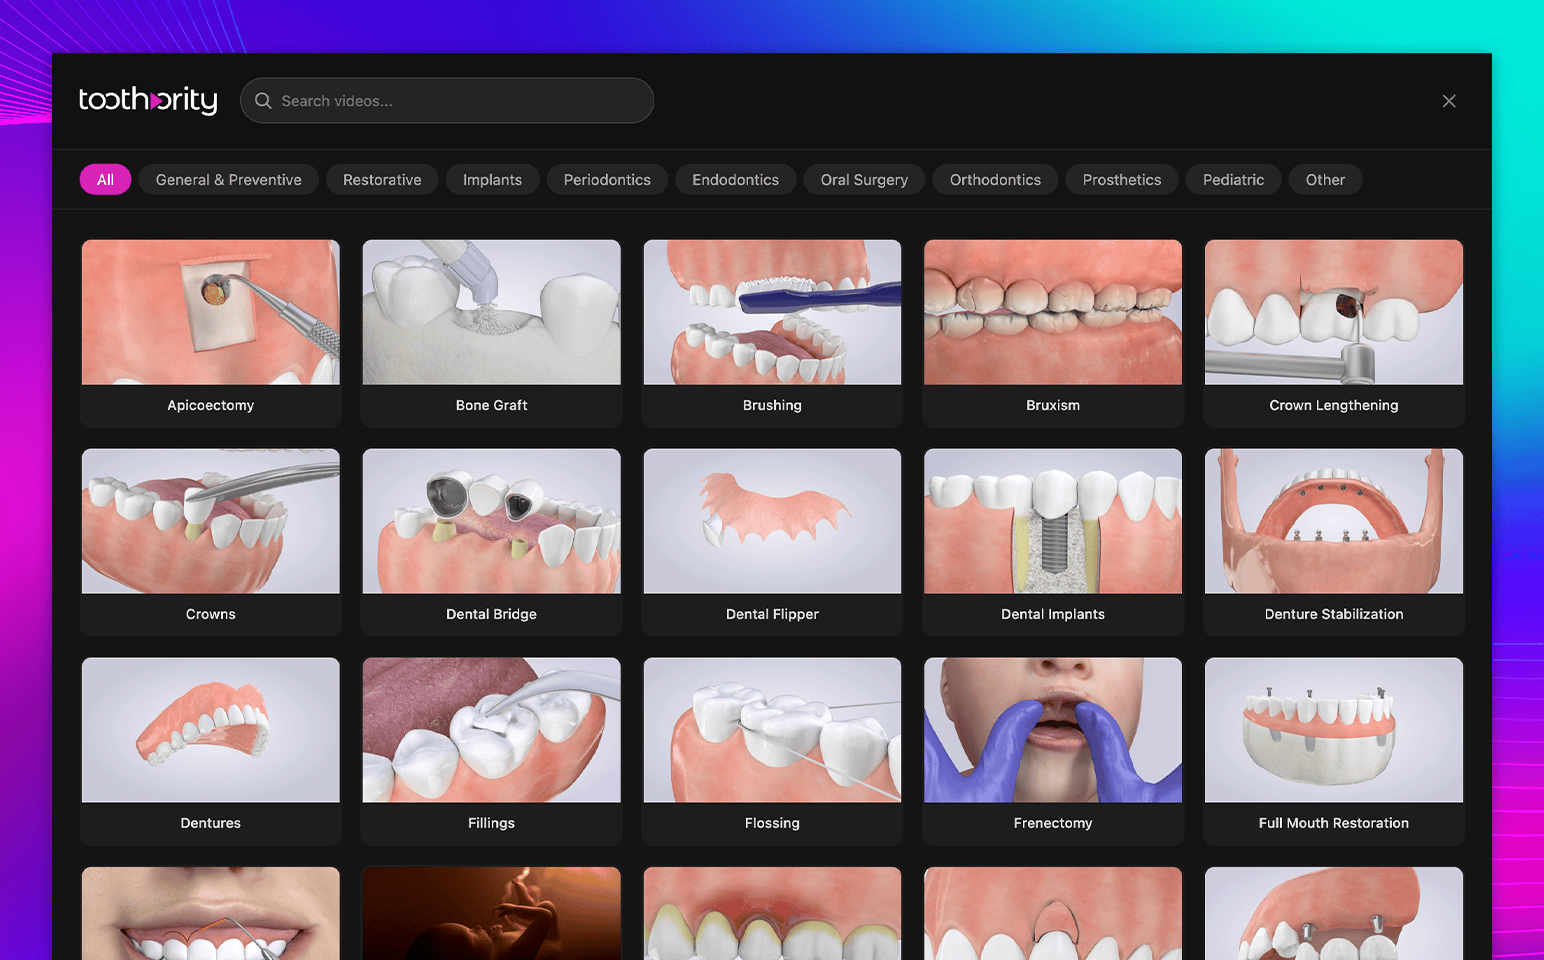
Task: Show Restorative videos
Action: 382,180
